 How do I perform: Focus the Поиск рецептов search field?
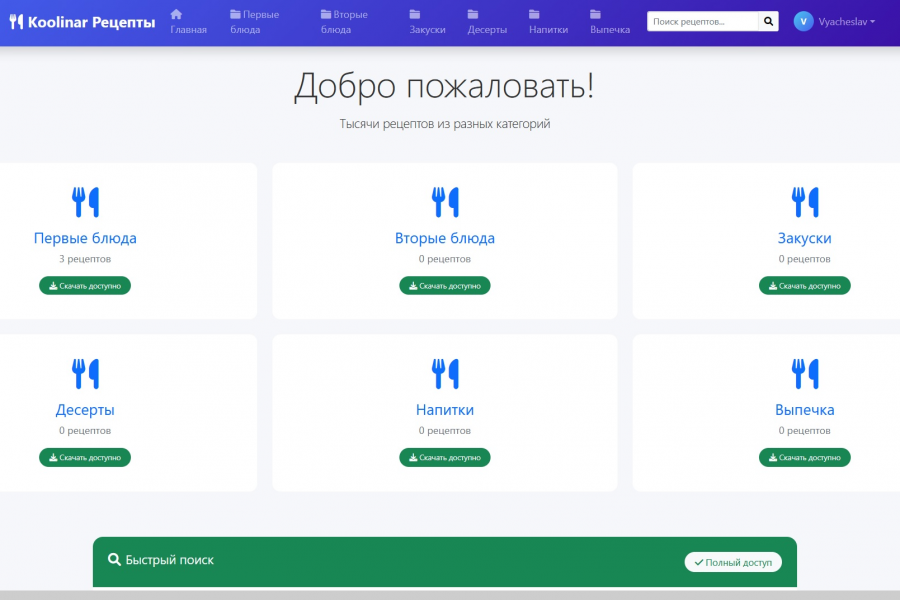click(703, 21)
